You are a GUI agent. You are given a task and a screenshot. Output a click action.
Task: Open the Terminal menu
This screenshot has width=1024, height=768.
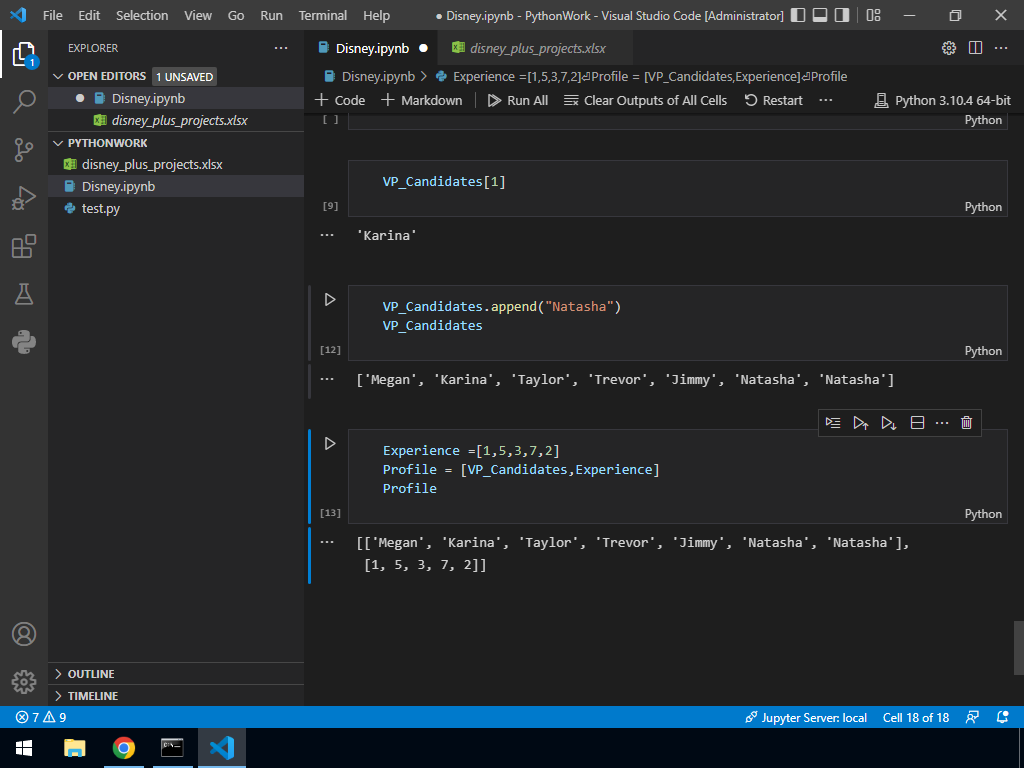(x=322, y=16)
